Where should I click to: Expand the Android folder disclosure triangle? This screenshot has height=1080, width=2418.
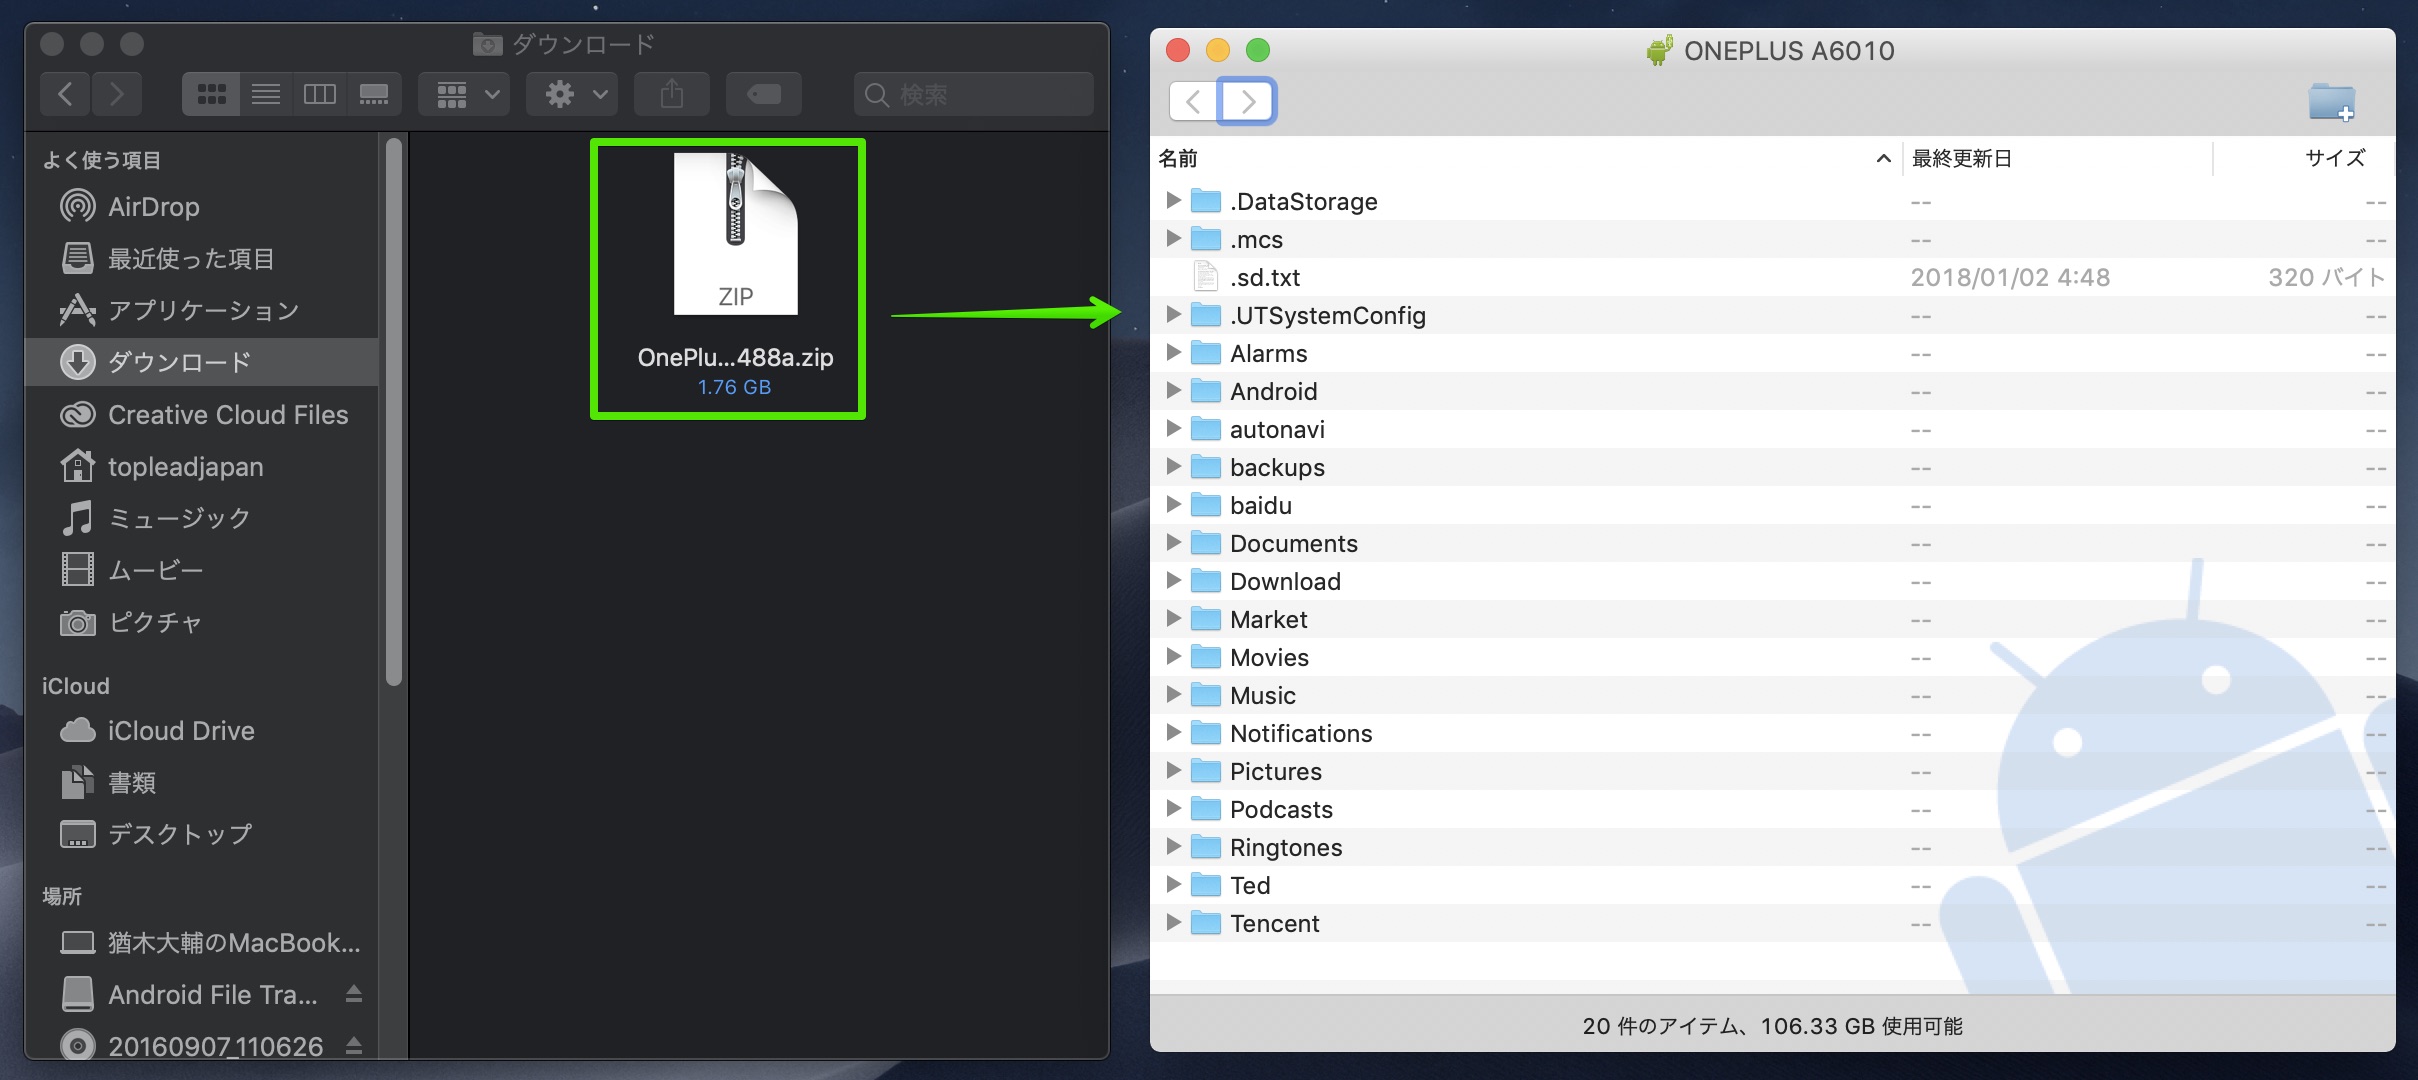(x=1173, y=391)
